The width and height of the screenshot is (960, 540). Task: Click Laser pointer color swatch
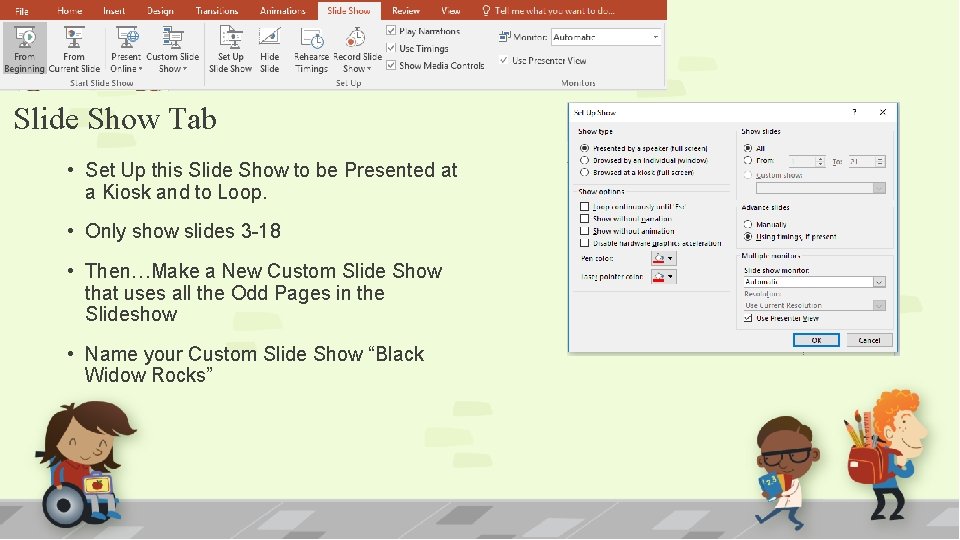pyautogui.click(x=659, y=277)
